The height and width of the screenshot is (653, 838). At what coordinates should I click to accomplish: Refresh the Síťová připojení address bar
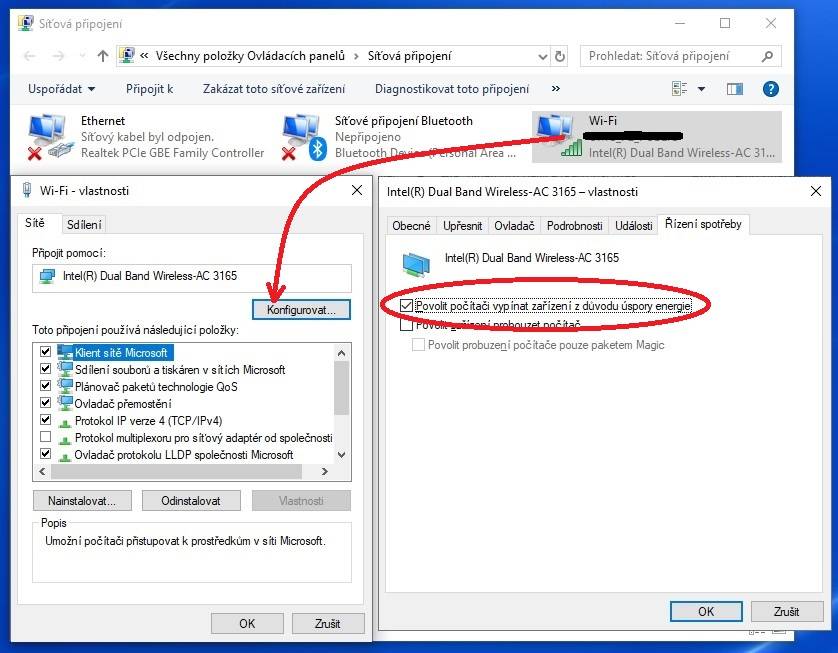click(560, 56)
